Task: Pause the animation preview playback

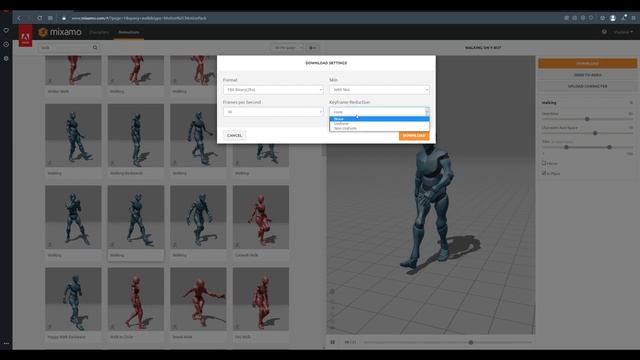Action: [333, 342]
